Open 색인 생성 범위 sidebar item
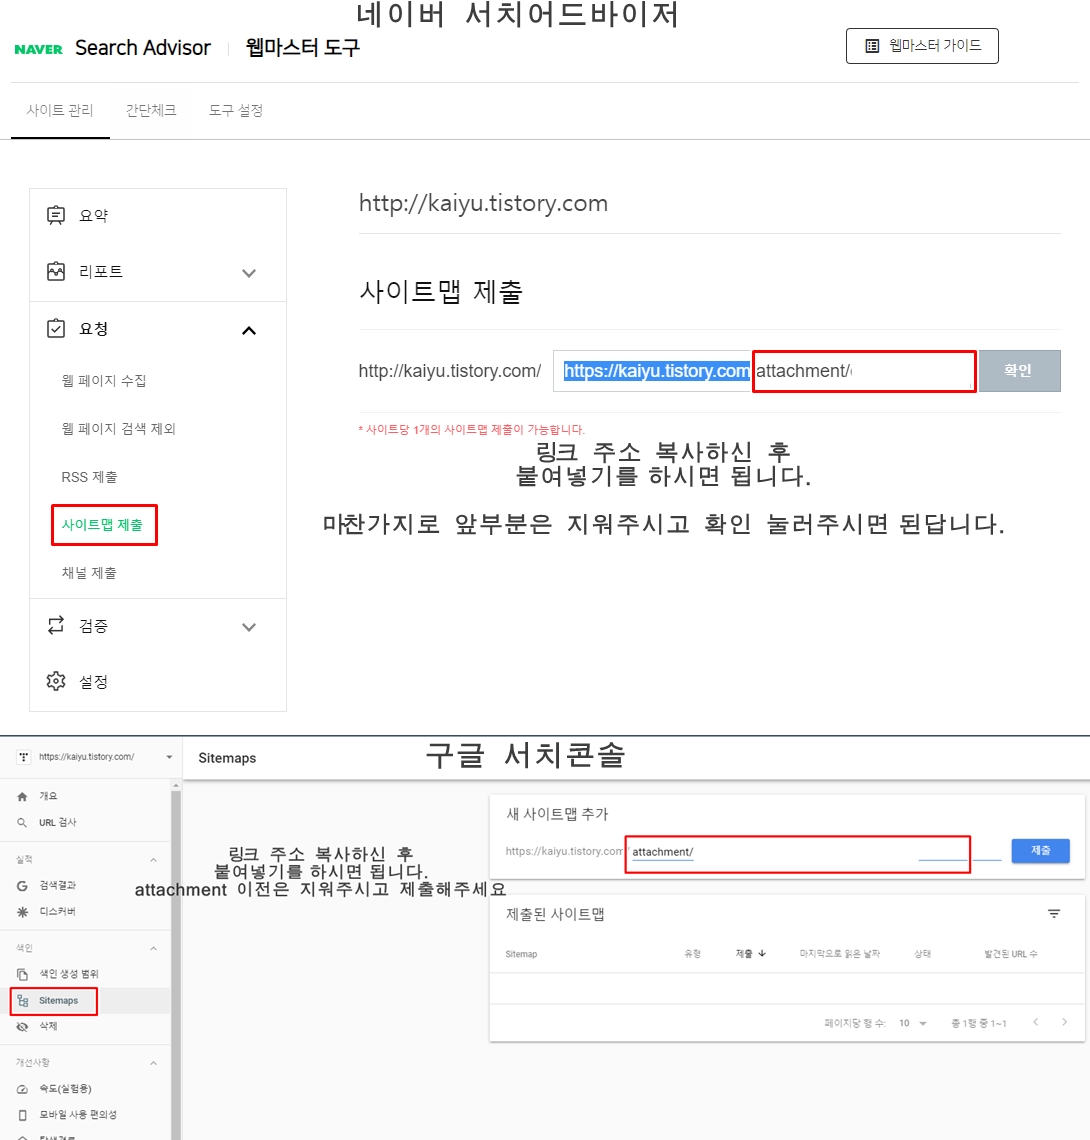The height and width of the screenshot is (1140, 1090). [68, 974]
